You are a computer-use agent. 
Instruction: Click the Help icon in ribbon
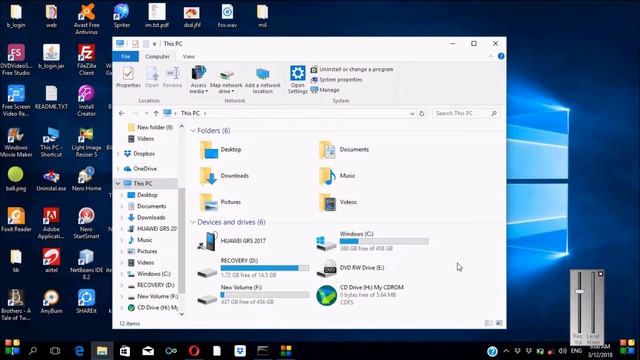pyautogui.click(x=501, y=56)
